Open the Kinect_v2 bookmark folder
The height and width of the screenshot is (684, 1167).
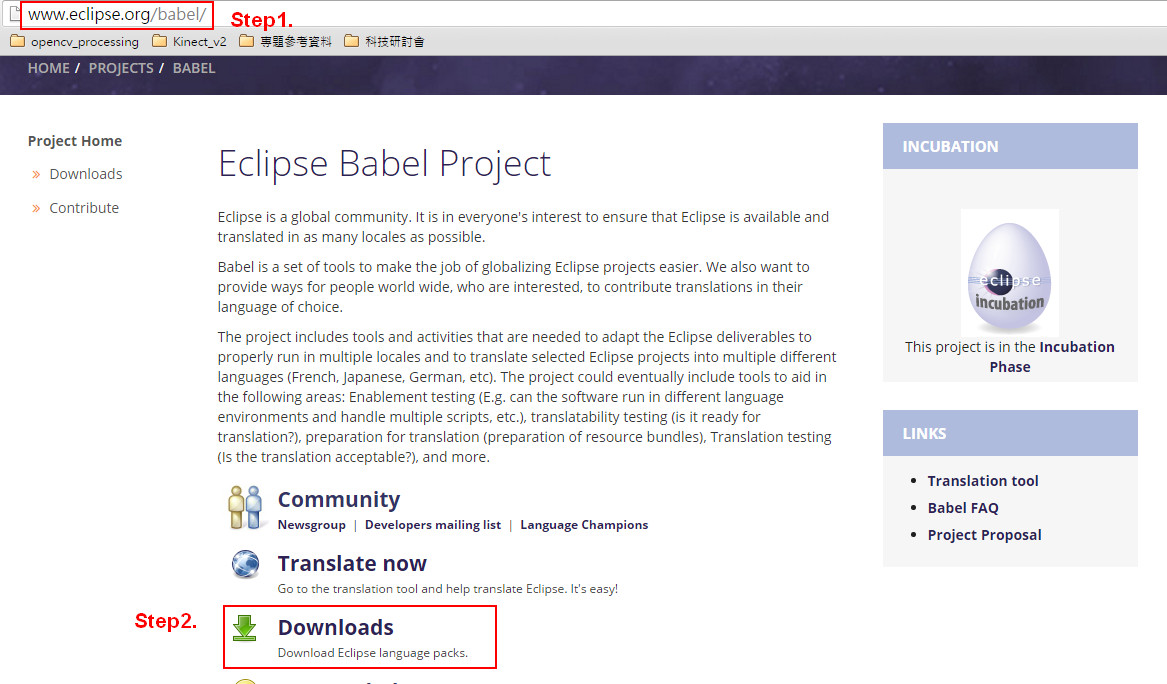(189, 42)
